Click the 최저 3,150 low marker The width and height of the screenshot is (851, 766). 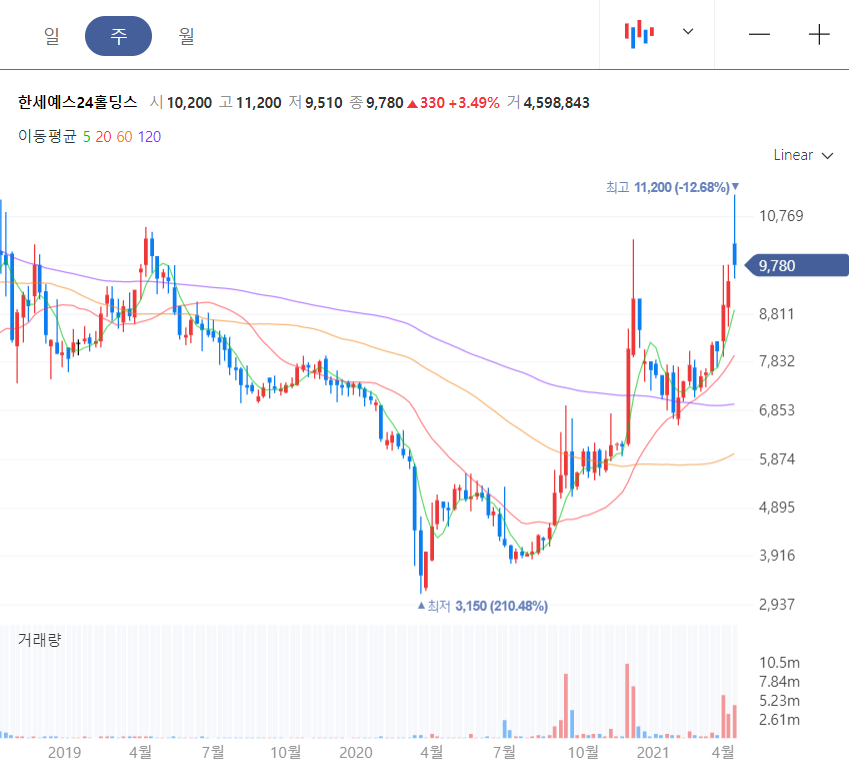[x=482, y=606]
